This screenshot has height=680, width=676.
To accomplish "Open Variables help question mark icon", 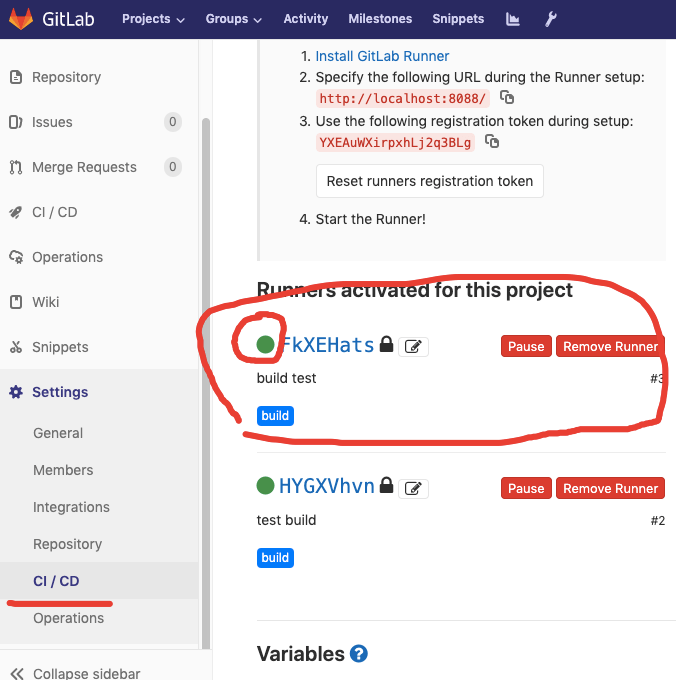I will (x=359, y=654).
